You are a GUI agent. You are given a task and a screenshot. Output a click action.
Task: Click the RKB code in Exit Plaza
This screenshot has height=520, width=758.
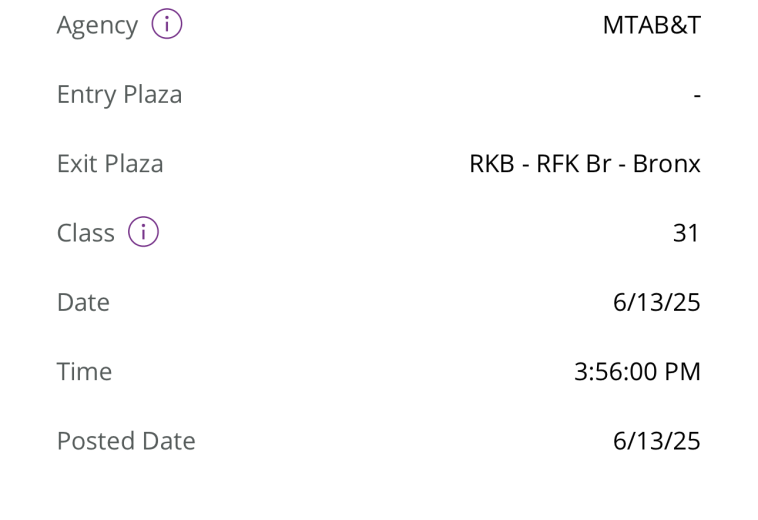click(492, 164)
